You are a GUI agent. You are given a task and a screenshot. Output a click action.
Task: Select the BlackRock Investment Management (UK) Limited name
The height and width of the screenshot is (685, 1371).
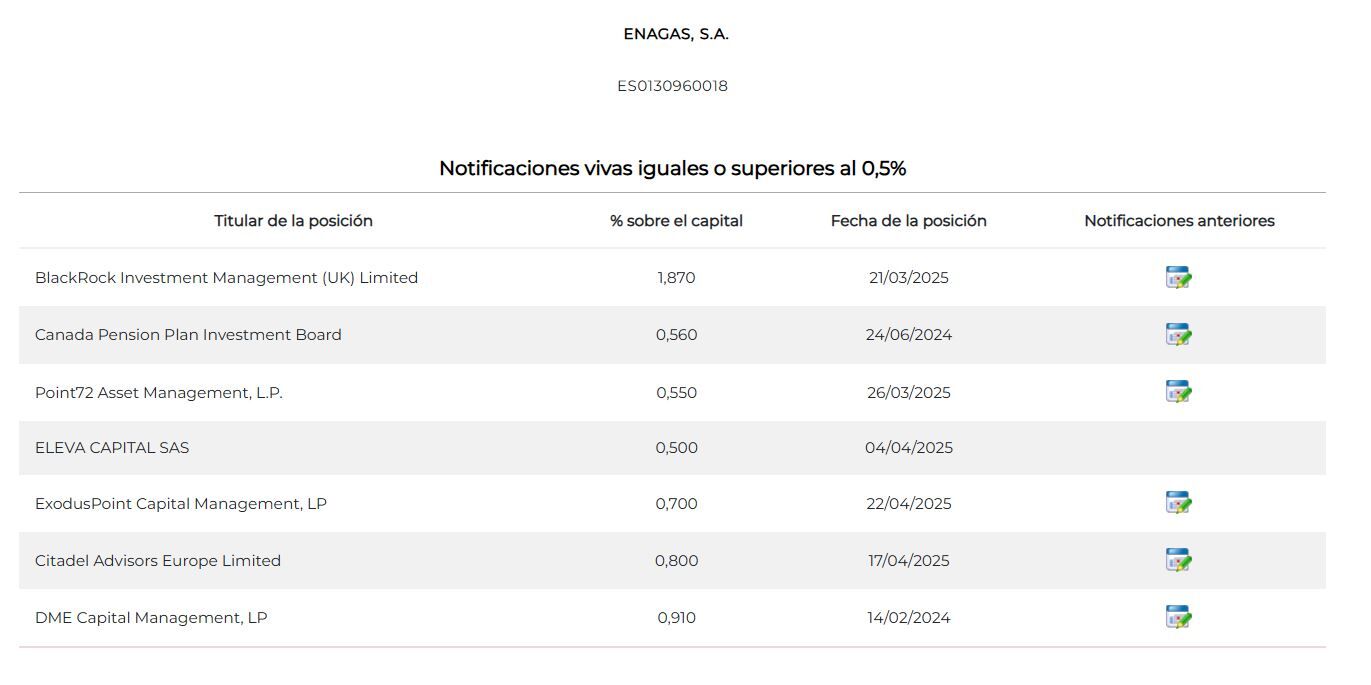point(226,278)
